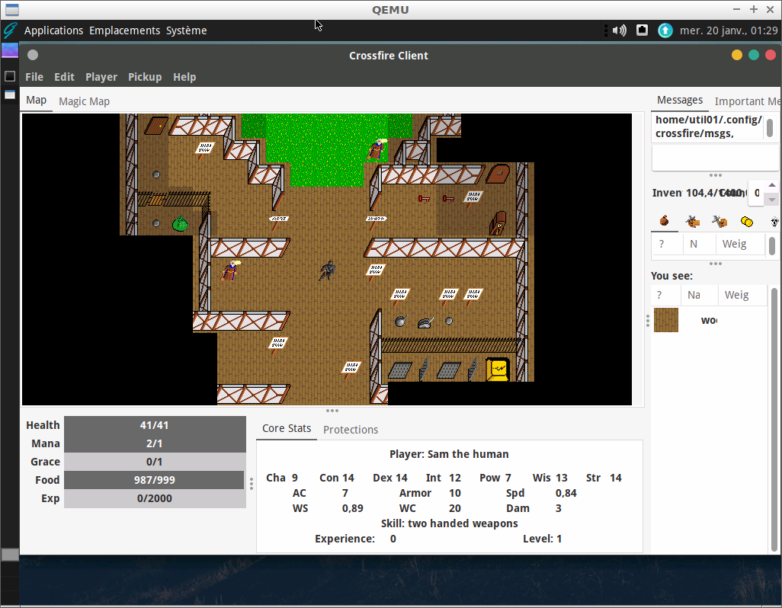The height and width of the screenshot is (608, 782).
Task: Click the You see Weig column header
Action: (x=742, y=295)
